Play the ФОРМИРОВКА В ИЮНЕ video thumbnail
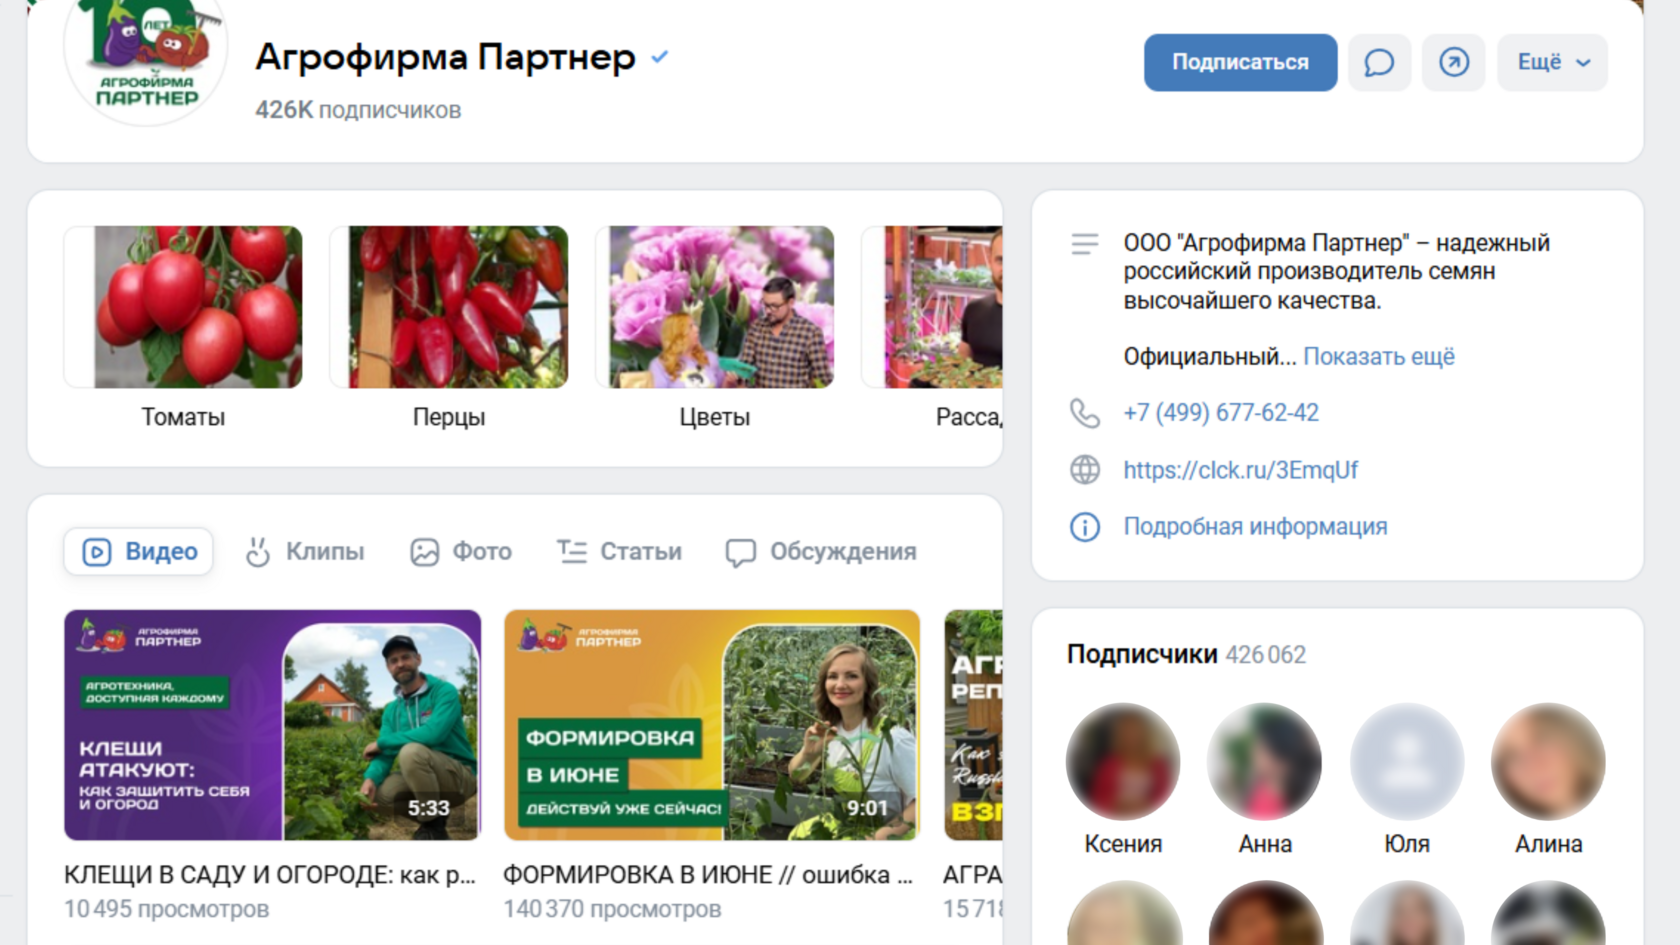Screen dimensions: 1680x945 coord(712,725)
